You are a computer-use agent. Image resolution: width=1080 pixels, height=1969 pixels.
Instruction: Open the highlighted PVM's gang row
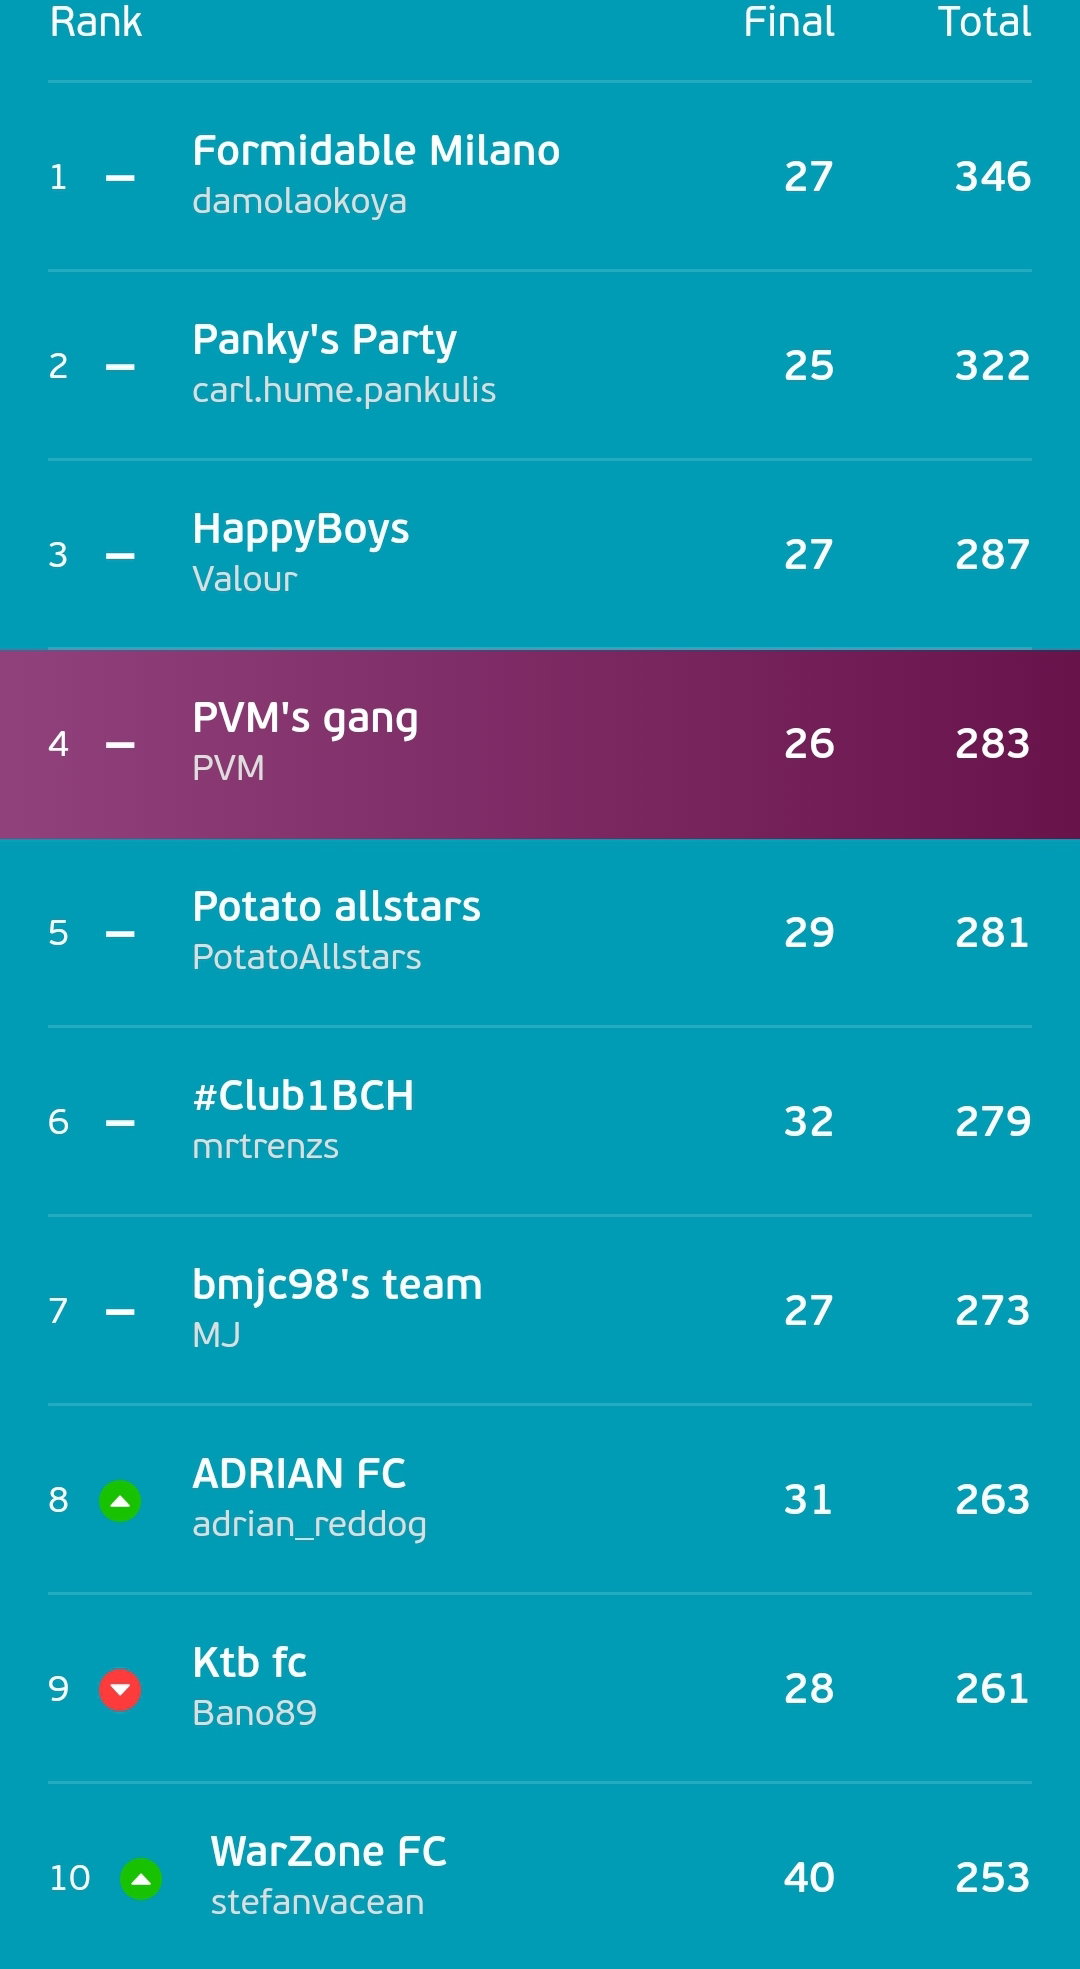540,744
